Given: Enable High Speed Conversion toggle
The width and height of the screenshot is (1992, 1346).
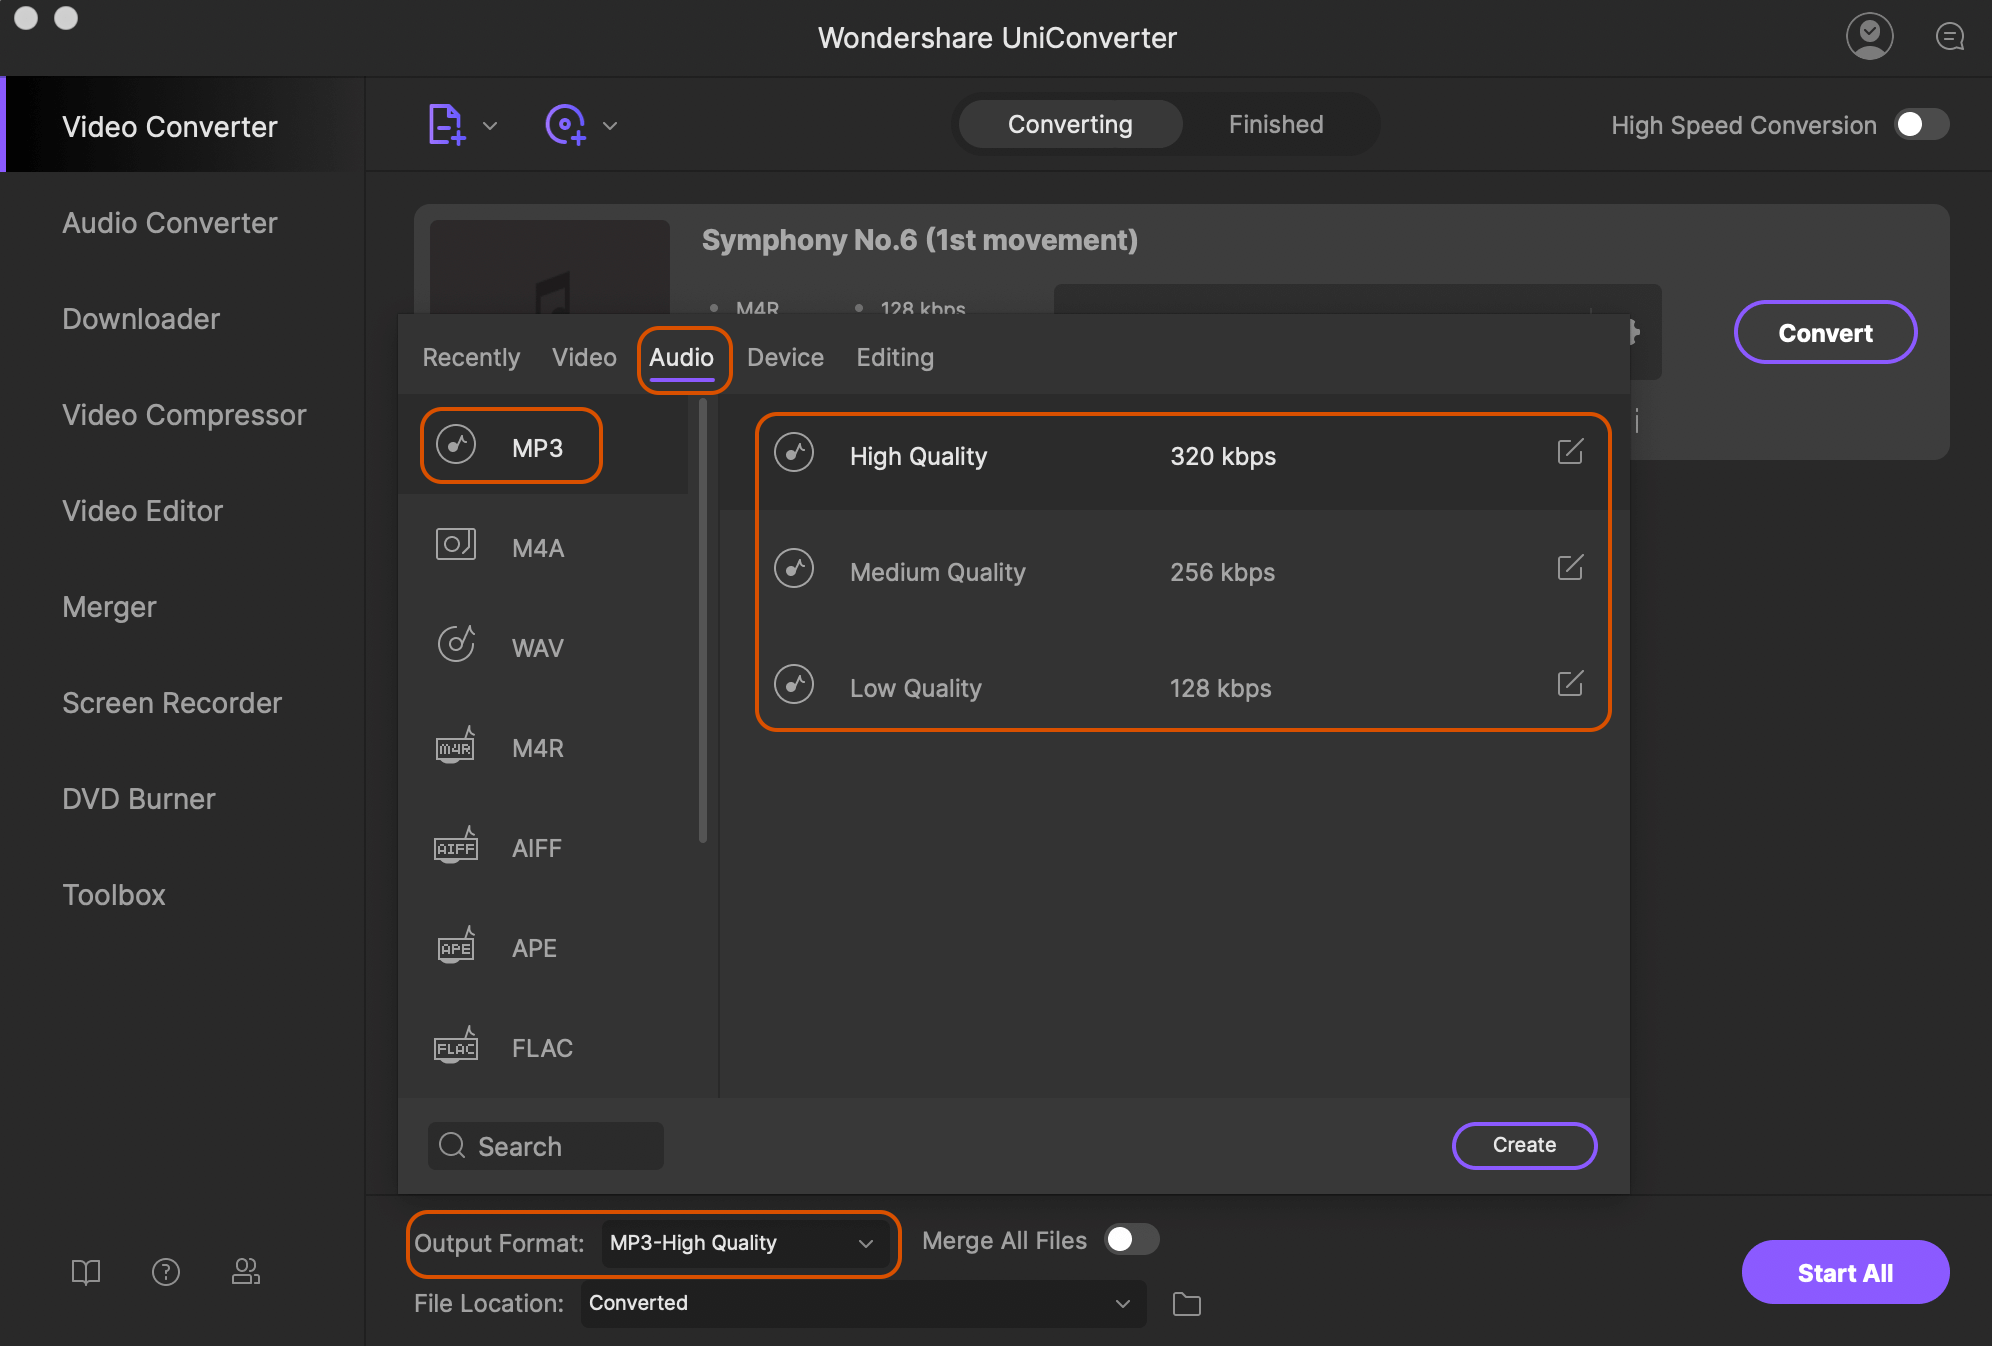Looking at the screenshot, I should [1921, 124].
